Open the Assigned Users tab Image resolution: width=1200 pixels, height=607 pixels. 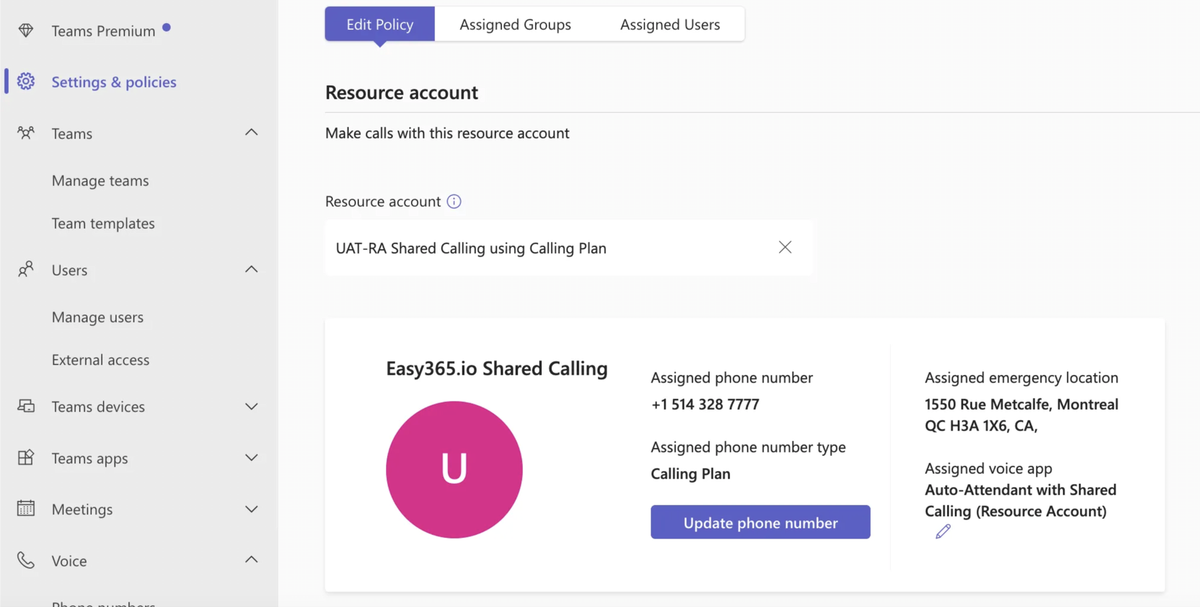(x=670, y=24)
